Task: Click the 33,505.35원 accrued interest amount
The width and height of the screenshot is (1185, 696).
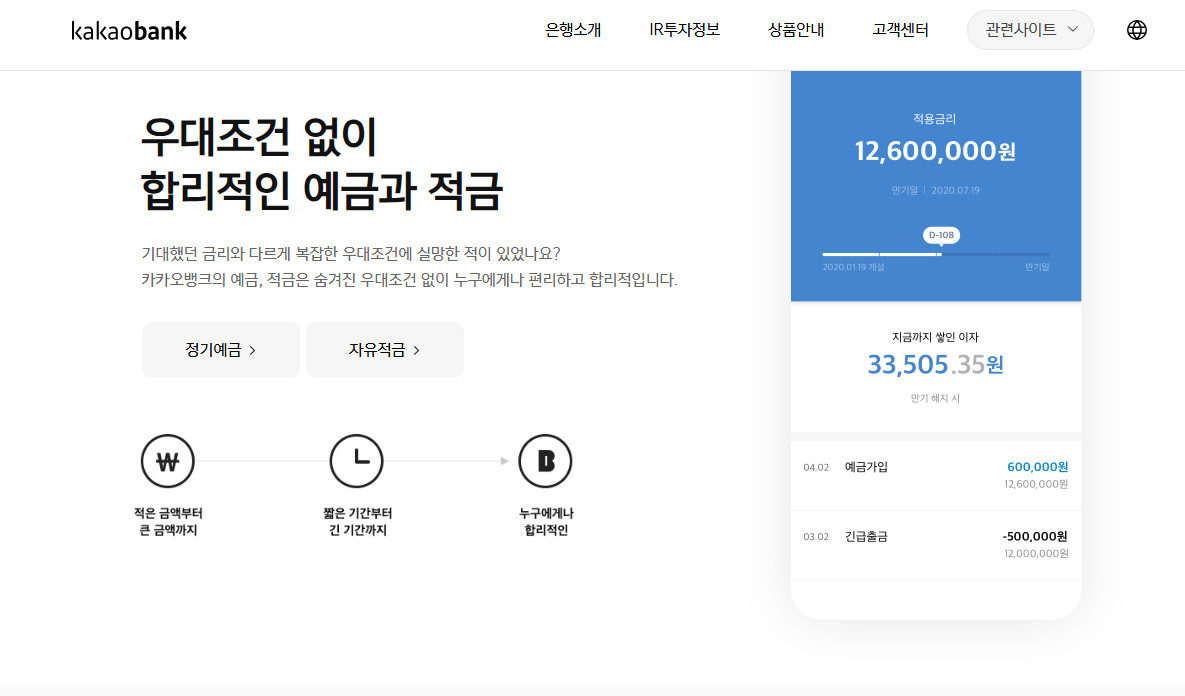Action: click(x=935, y=365)
